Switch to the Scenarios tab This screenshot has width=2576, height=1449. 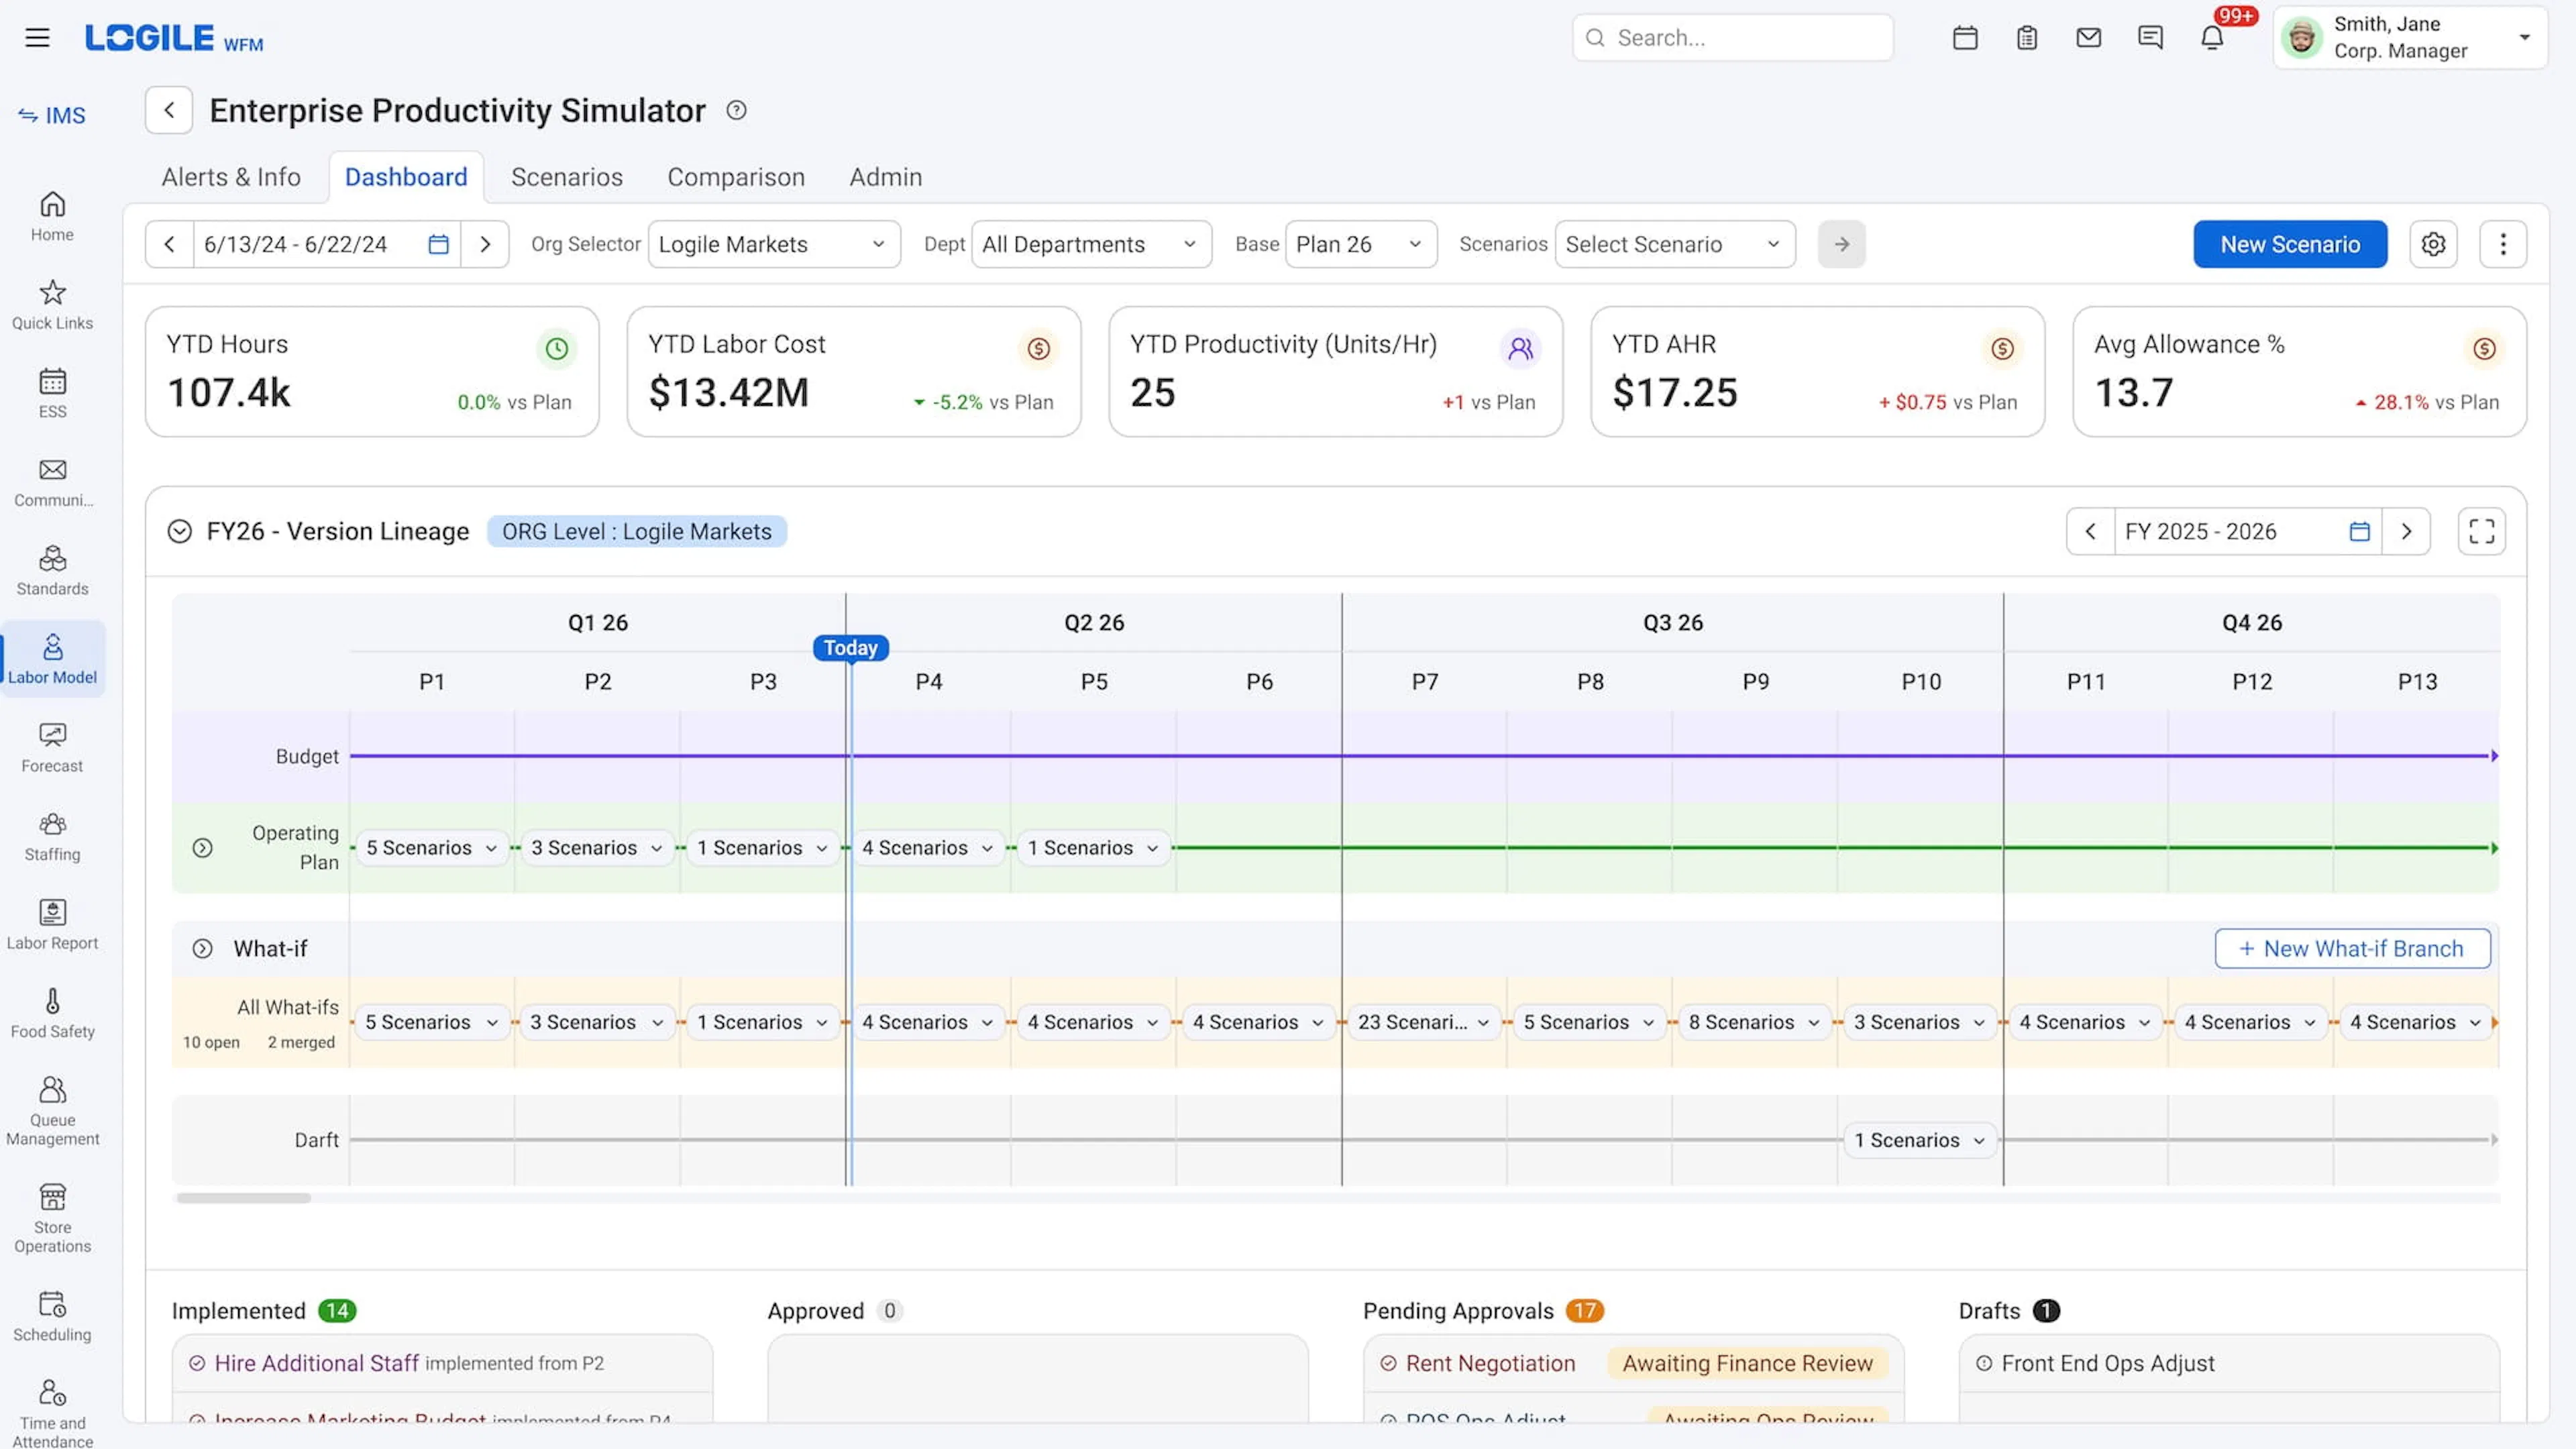pyautogui.click(x=567, y=177)
